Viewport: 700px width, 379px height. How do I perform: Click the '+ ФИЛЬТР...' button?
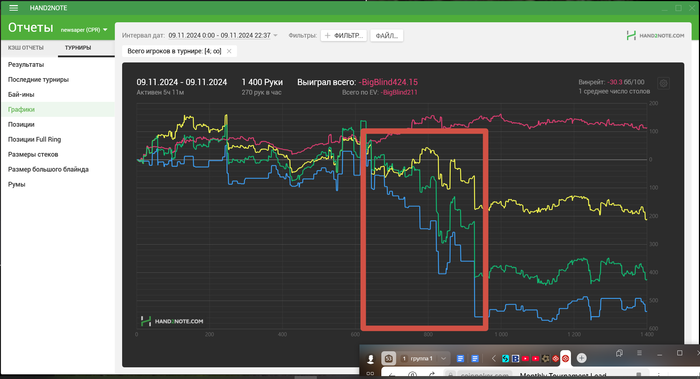[343, 36]
